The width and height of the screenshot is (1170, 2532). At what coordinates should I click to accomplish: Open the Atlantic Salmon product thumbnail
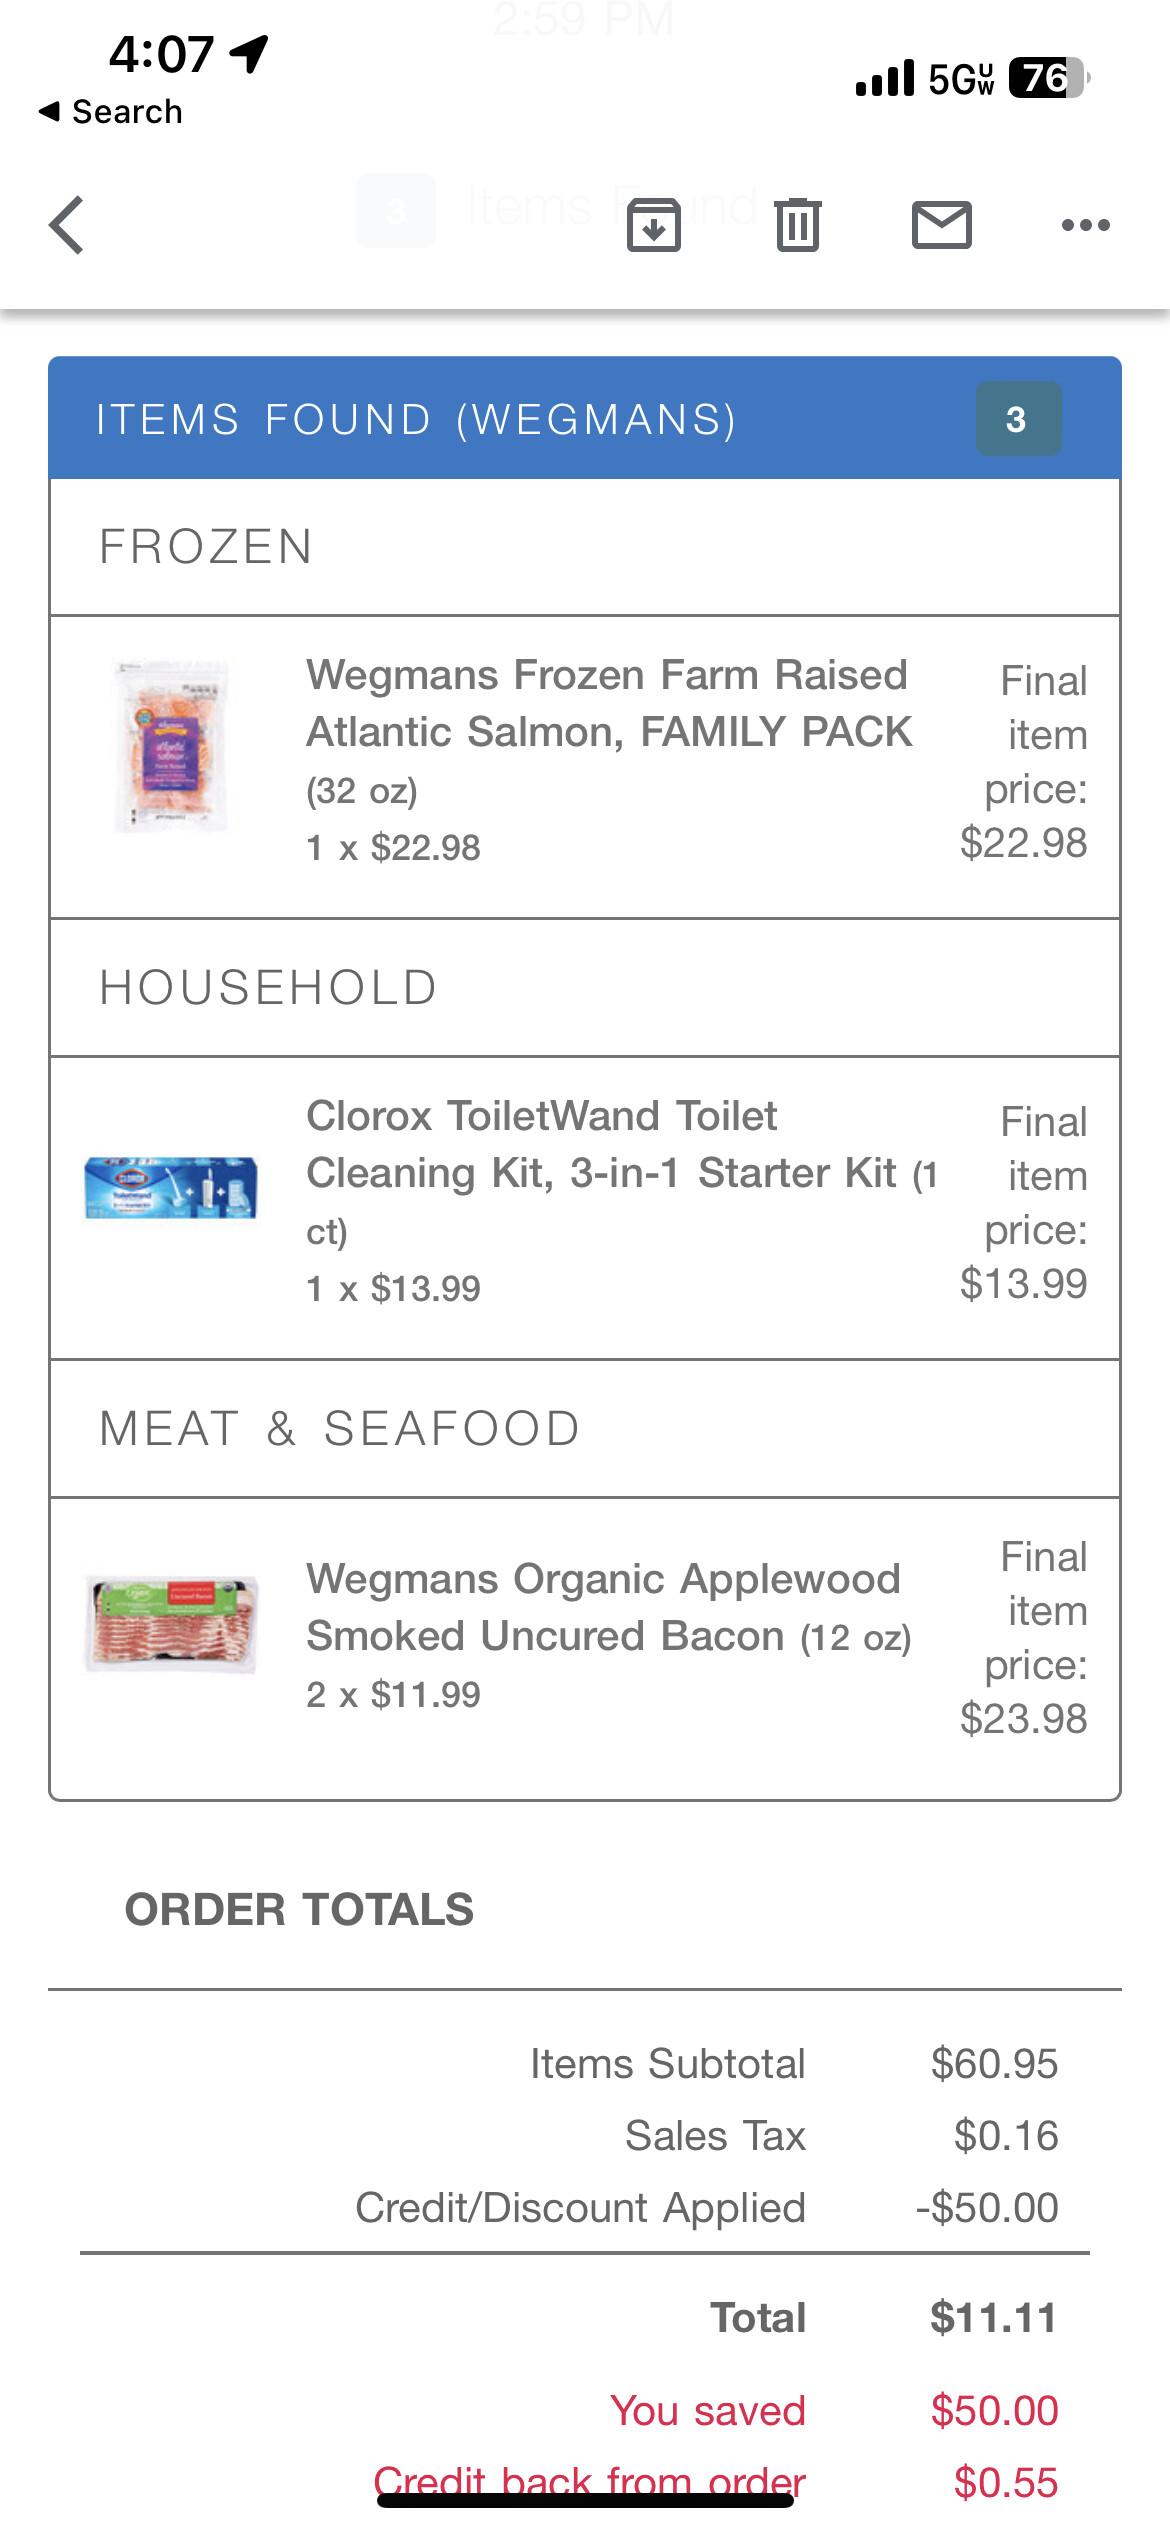click(171, 746)
